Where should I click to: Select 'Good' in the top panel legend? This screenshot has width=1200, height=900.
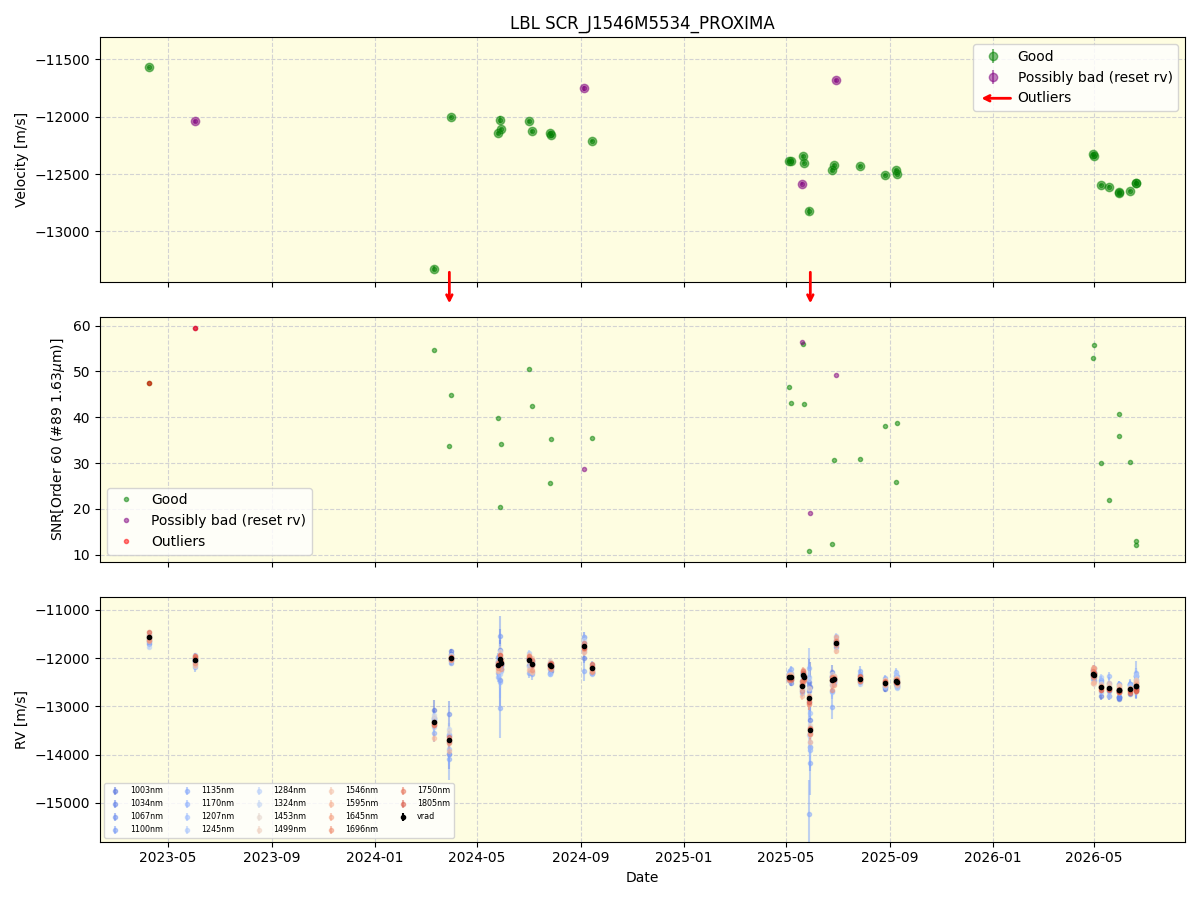coord(1035,57)
